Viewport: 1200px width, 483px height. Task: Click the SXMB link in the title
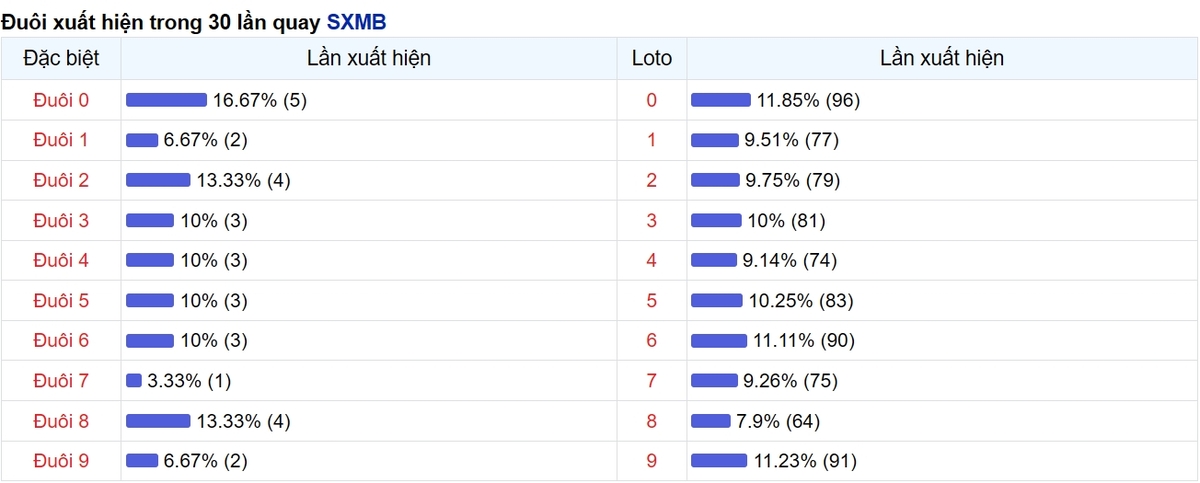[x=356, y=21]
